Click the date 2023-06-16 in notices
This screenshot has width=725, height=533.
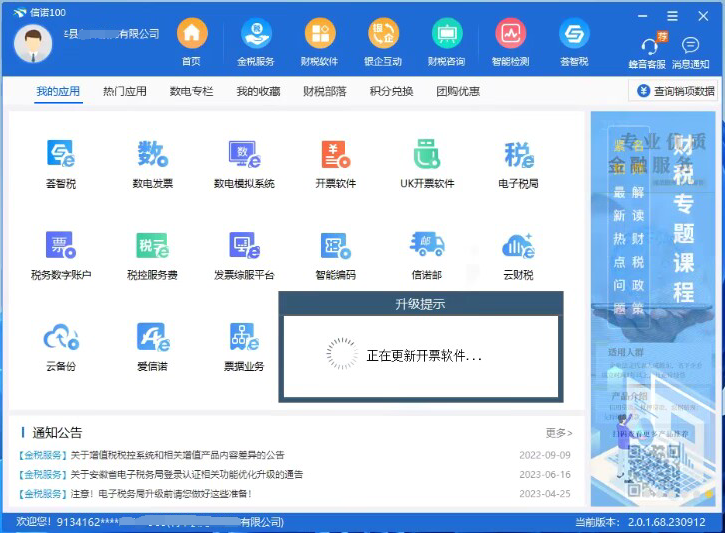545,475
